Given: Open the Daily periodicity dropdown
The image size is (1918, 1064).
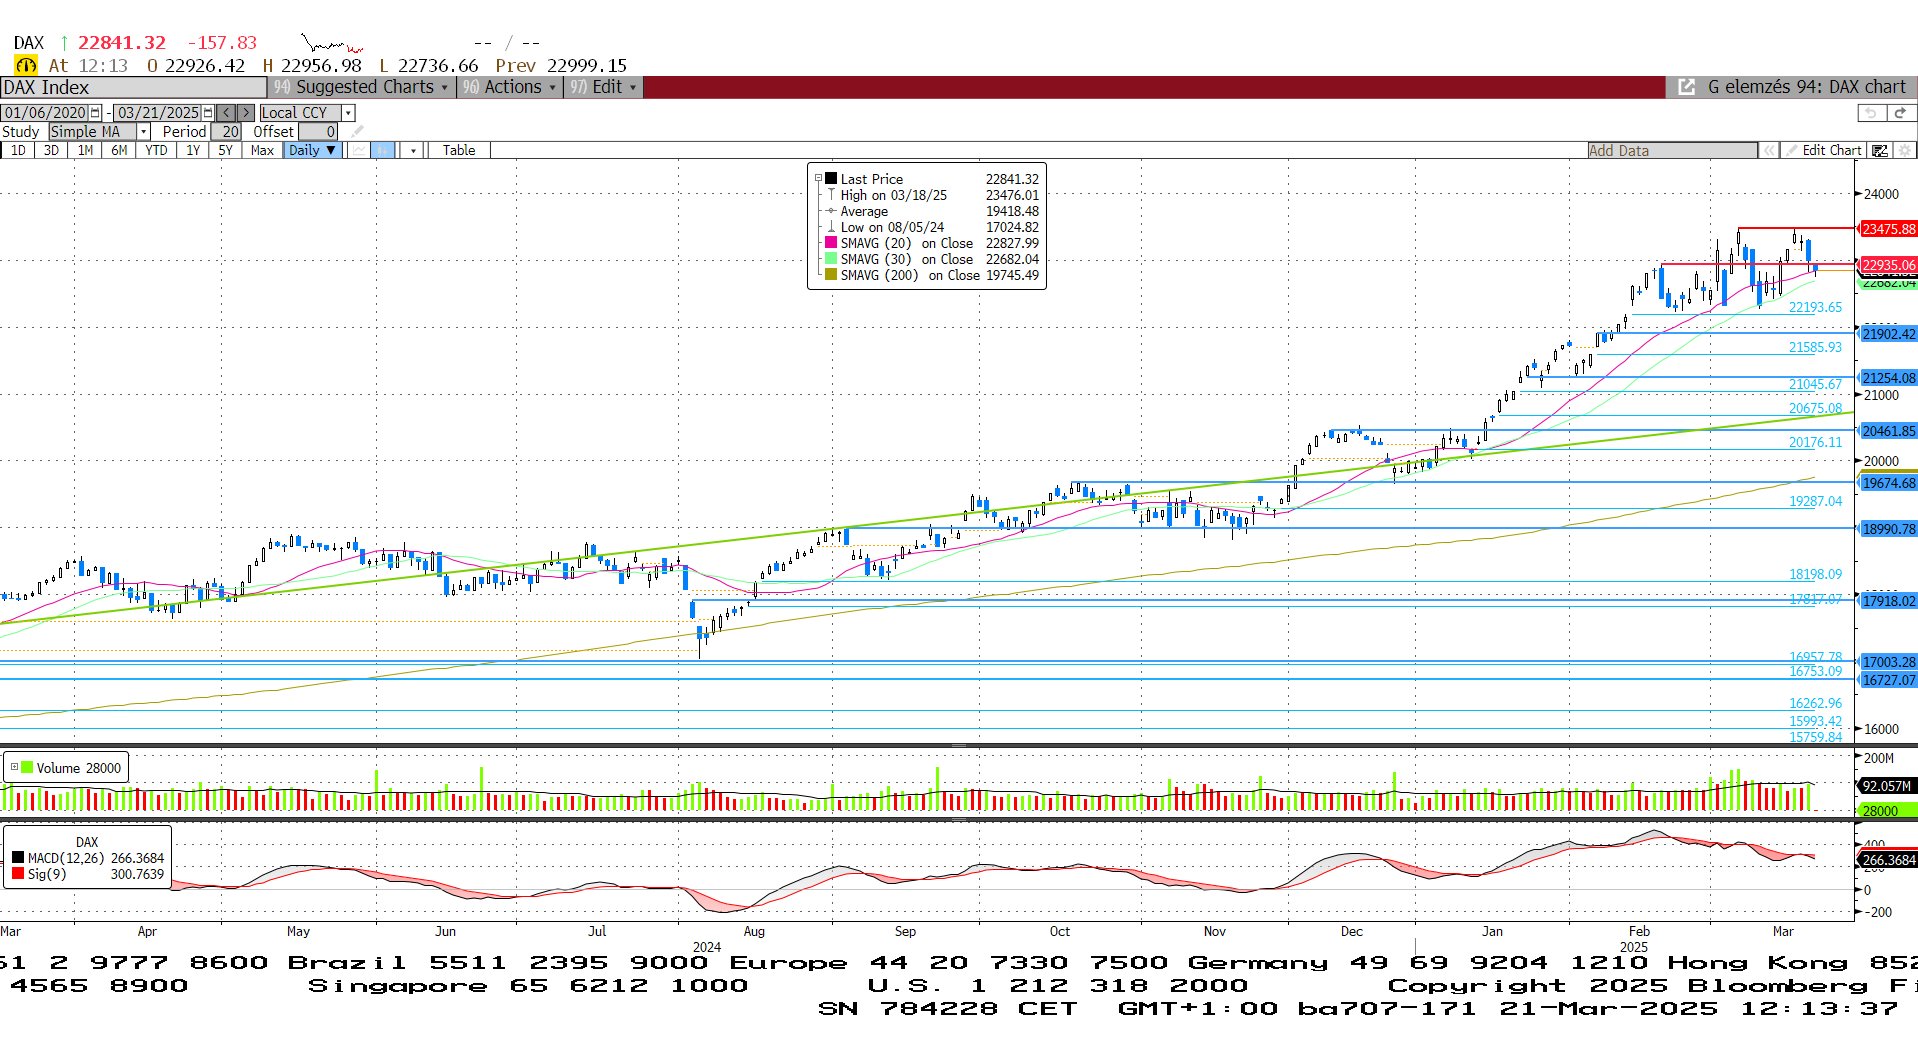Looking at the screenshot, I should (313, 150).
